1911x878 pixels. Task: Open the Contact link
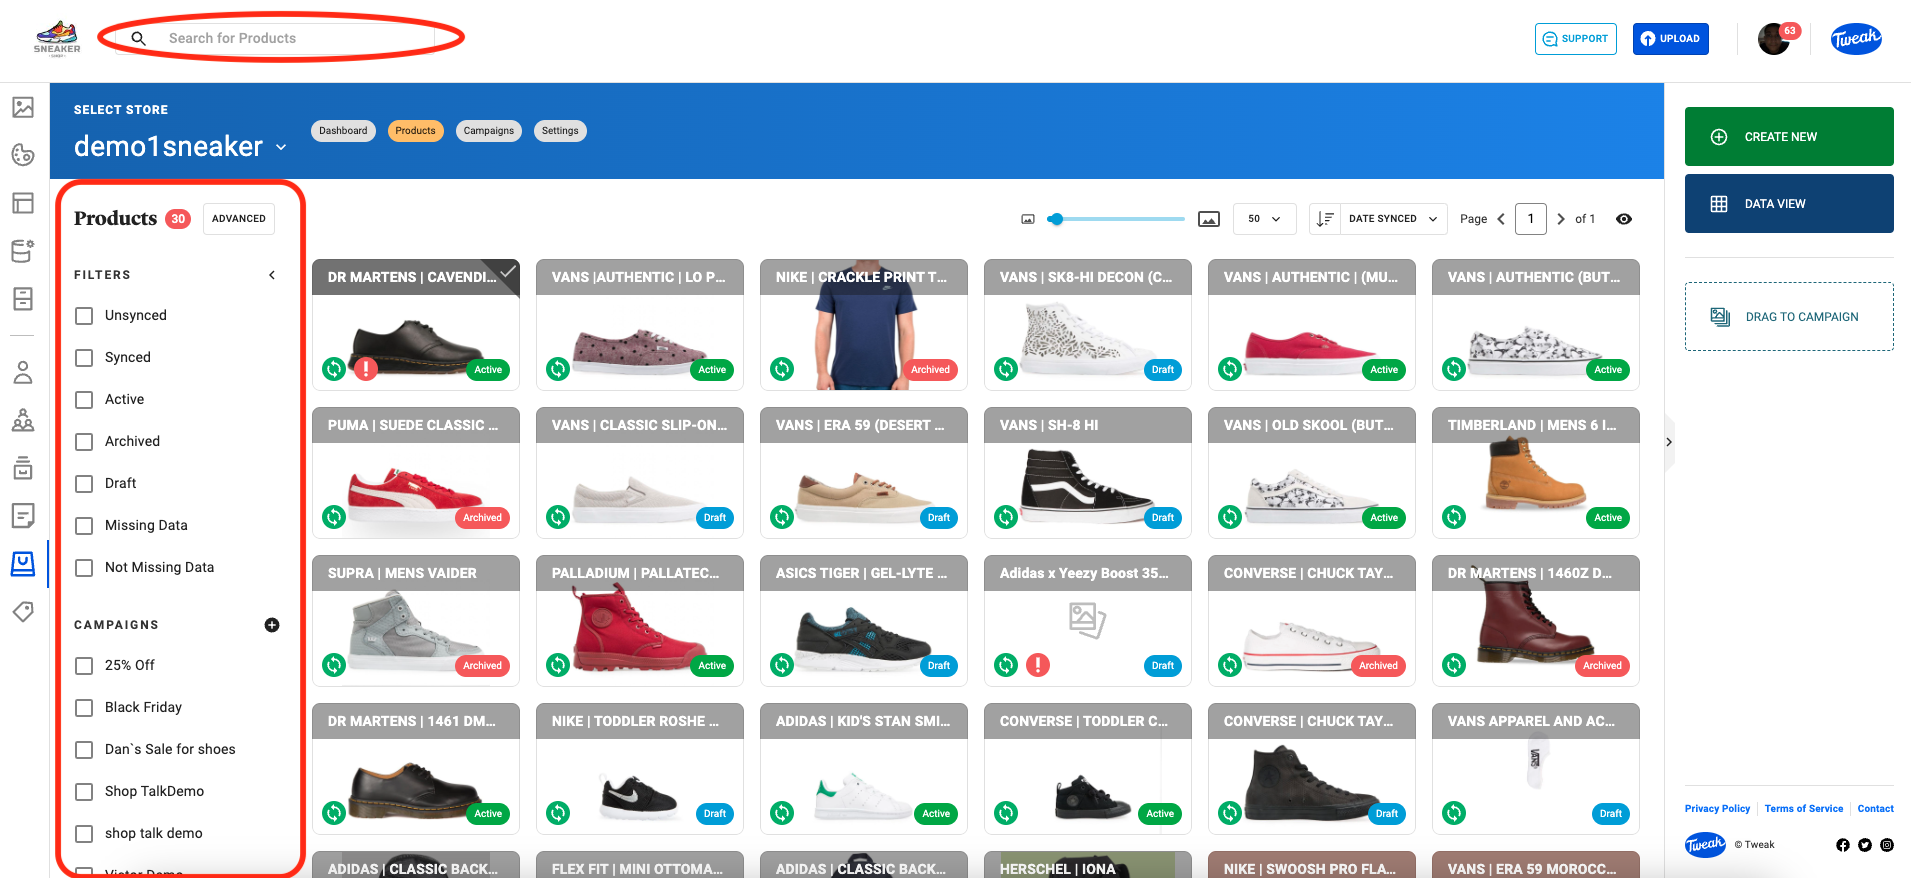pos(1875,809)
